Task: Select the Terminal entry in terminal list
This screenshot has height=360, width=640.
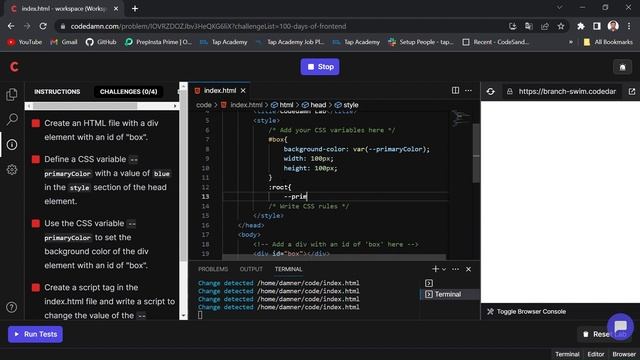Action: 449,294
